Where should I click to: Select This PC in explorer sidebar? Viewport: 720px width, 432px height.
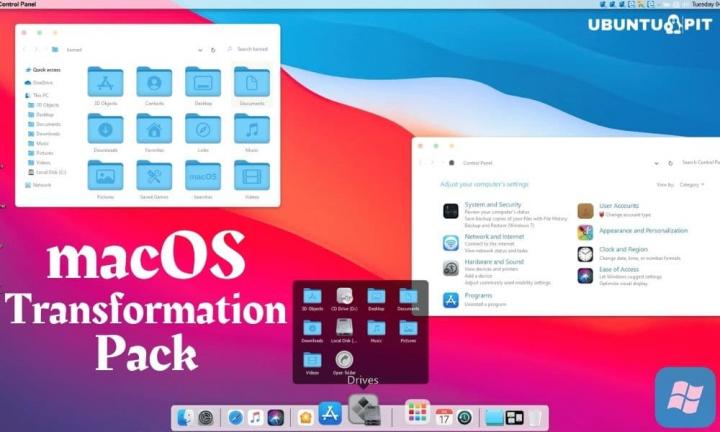point(37,95)
